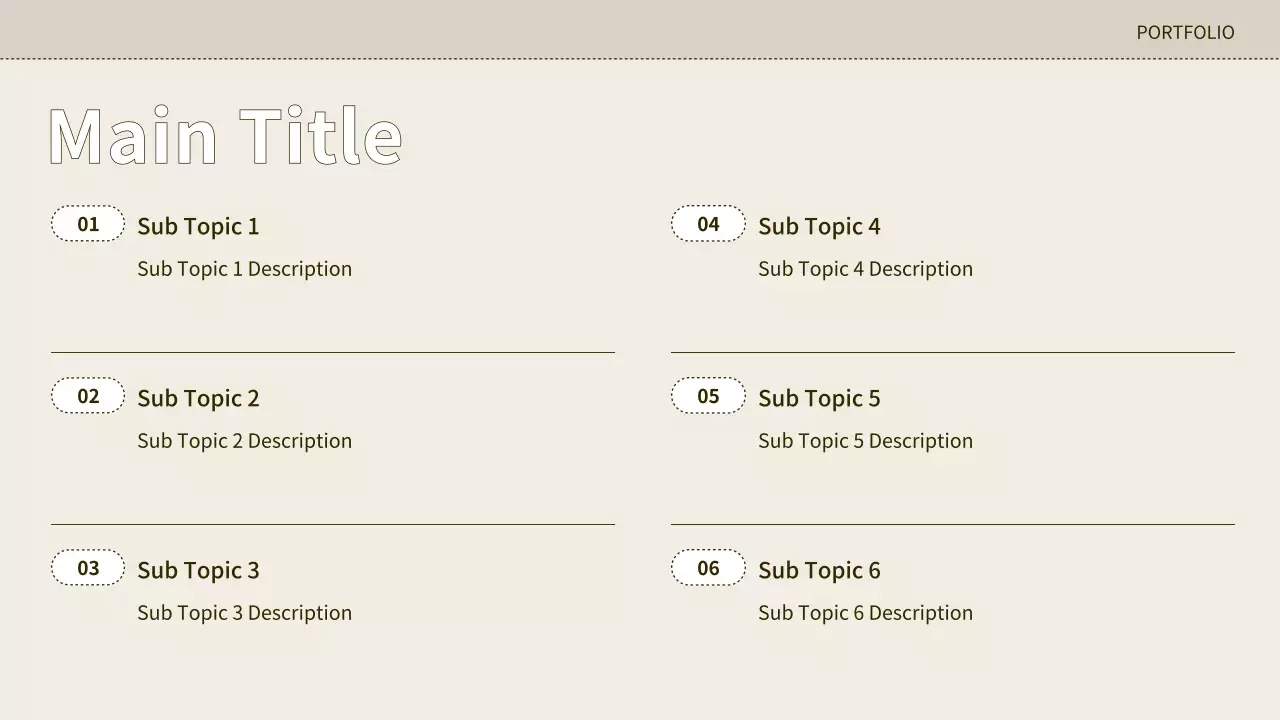Image resolution: width=1280 pixels, height=720 pixels.
Task: Click the Sub Topic 5 Description text
Action: (x=865, y=441)
